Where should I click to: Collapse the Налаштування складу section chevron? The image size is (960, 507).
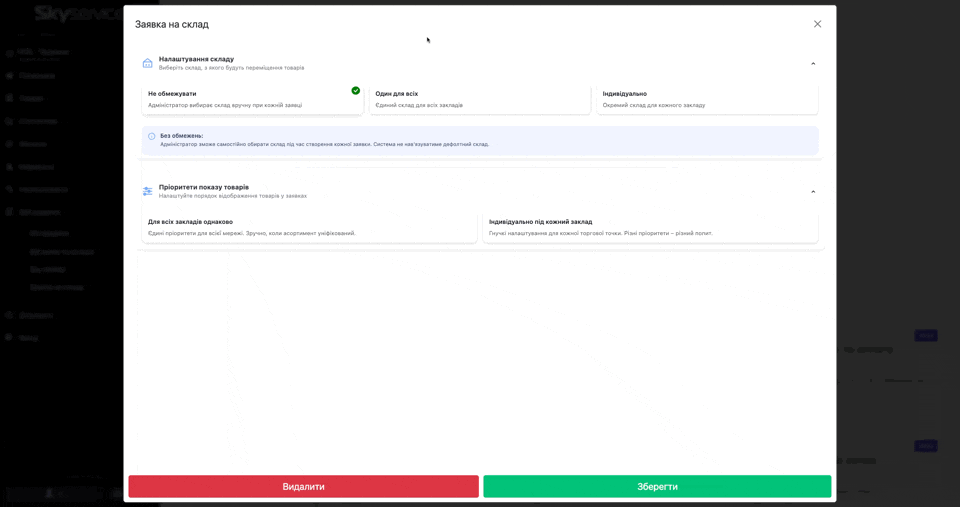tap(813, 64)
